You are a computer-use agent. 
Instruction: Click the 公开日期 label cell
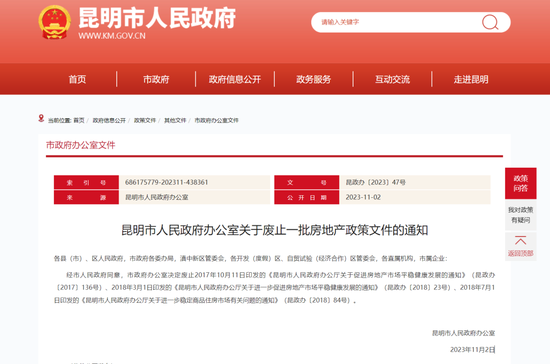(307, 197)
